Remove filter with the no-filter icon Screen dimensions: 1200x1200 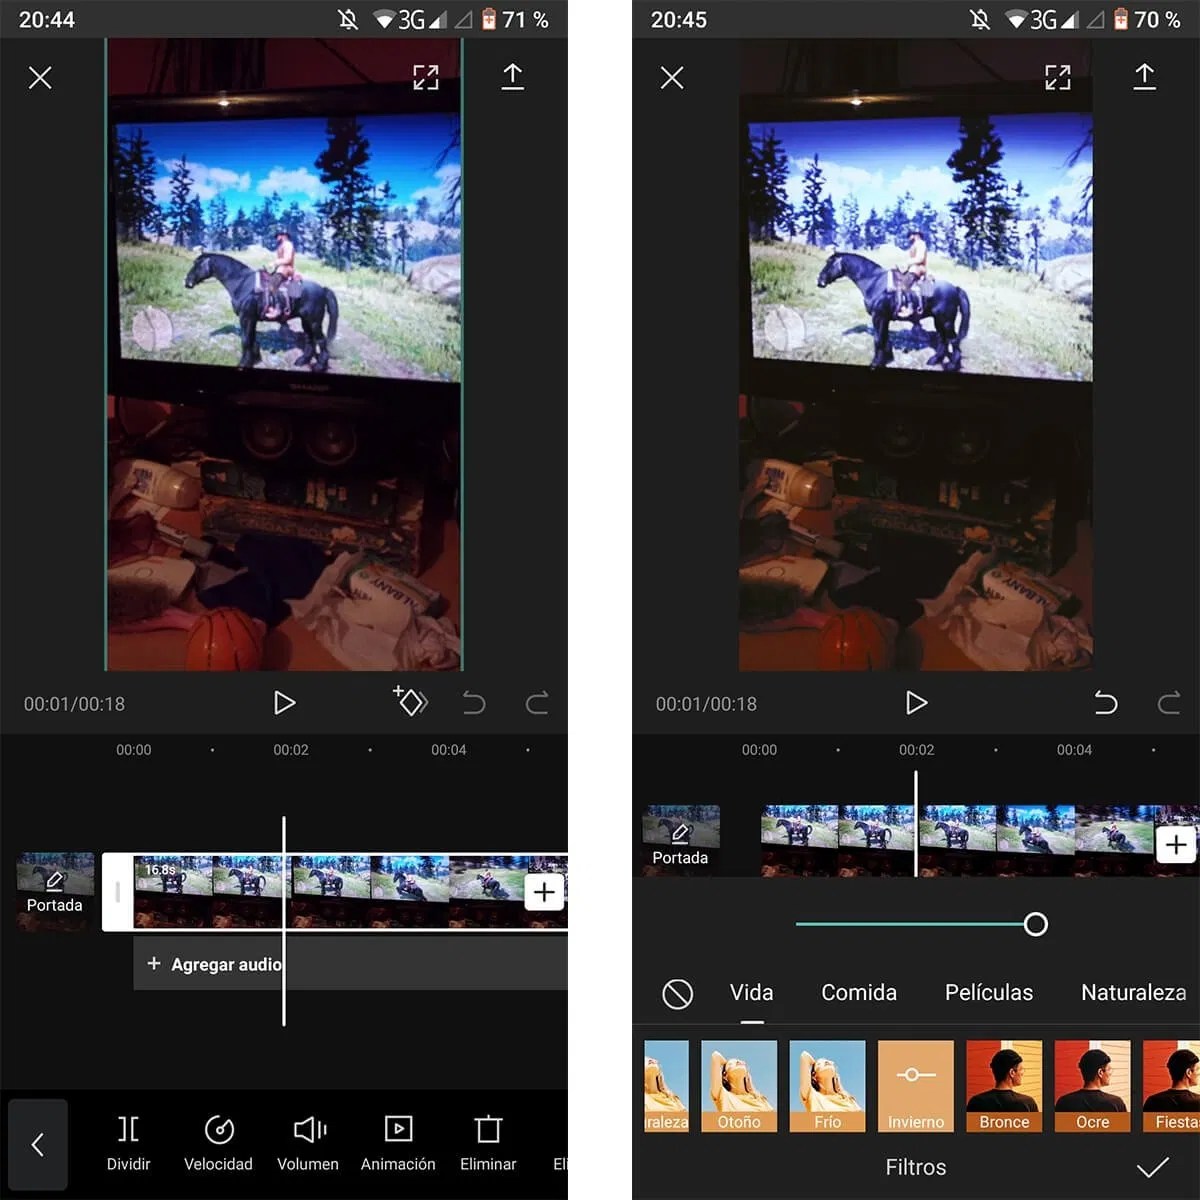677,994
